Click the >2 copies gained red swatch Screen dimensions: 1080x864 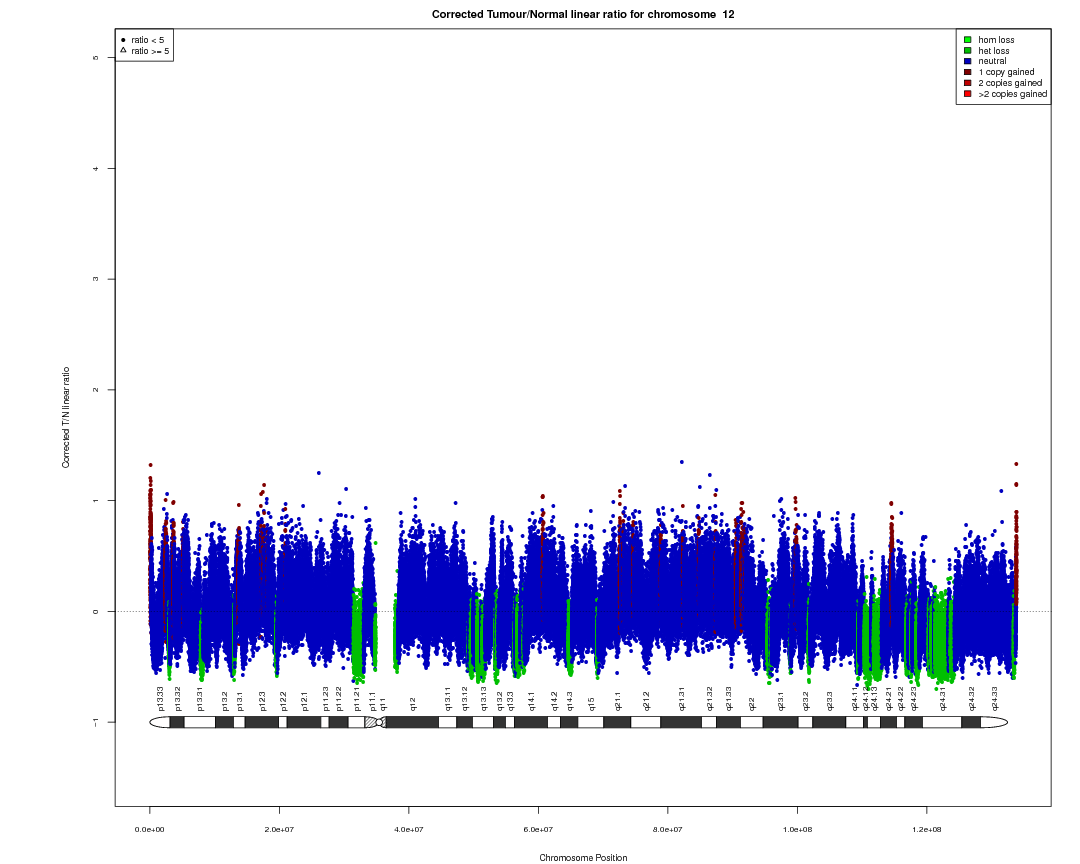pos(968,94)
